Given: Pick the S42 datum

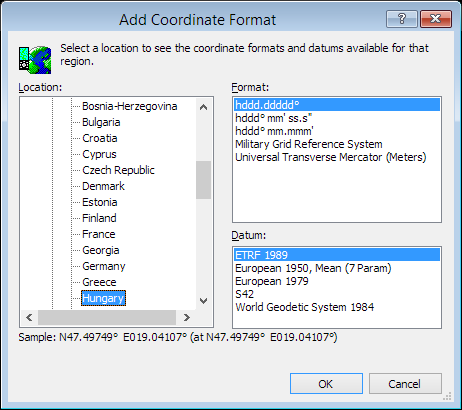Looking at the screenshot, I should tap(337, 294).
